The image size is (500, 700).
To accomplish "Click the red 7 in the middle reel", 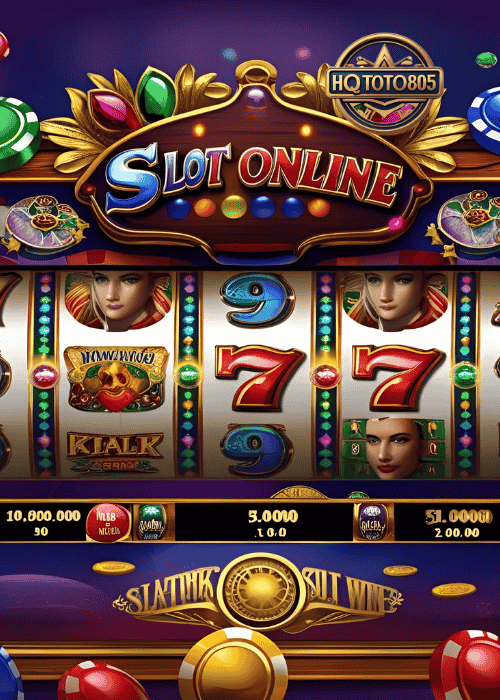I will coord(259,378).
